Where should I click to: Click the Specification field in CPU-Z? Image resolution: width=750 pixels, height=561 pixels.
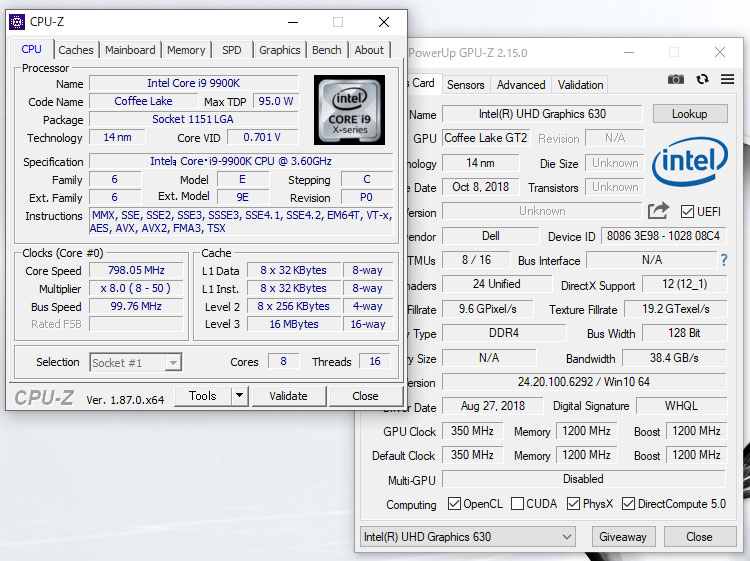point(241,161)
